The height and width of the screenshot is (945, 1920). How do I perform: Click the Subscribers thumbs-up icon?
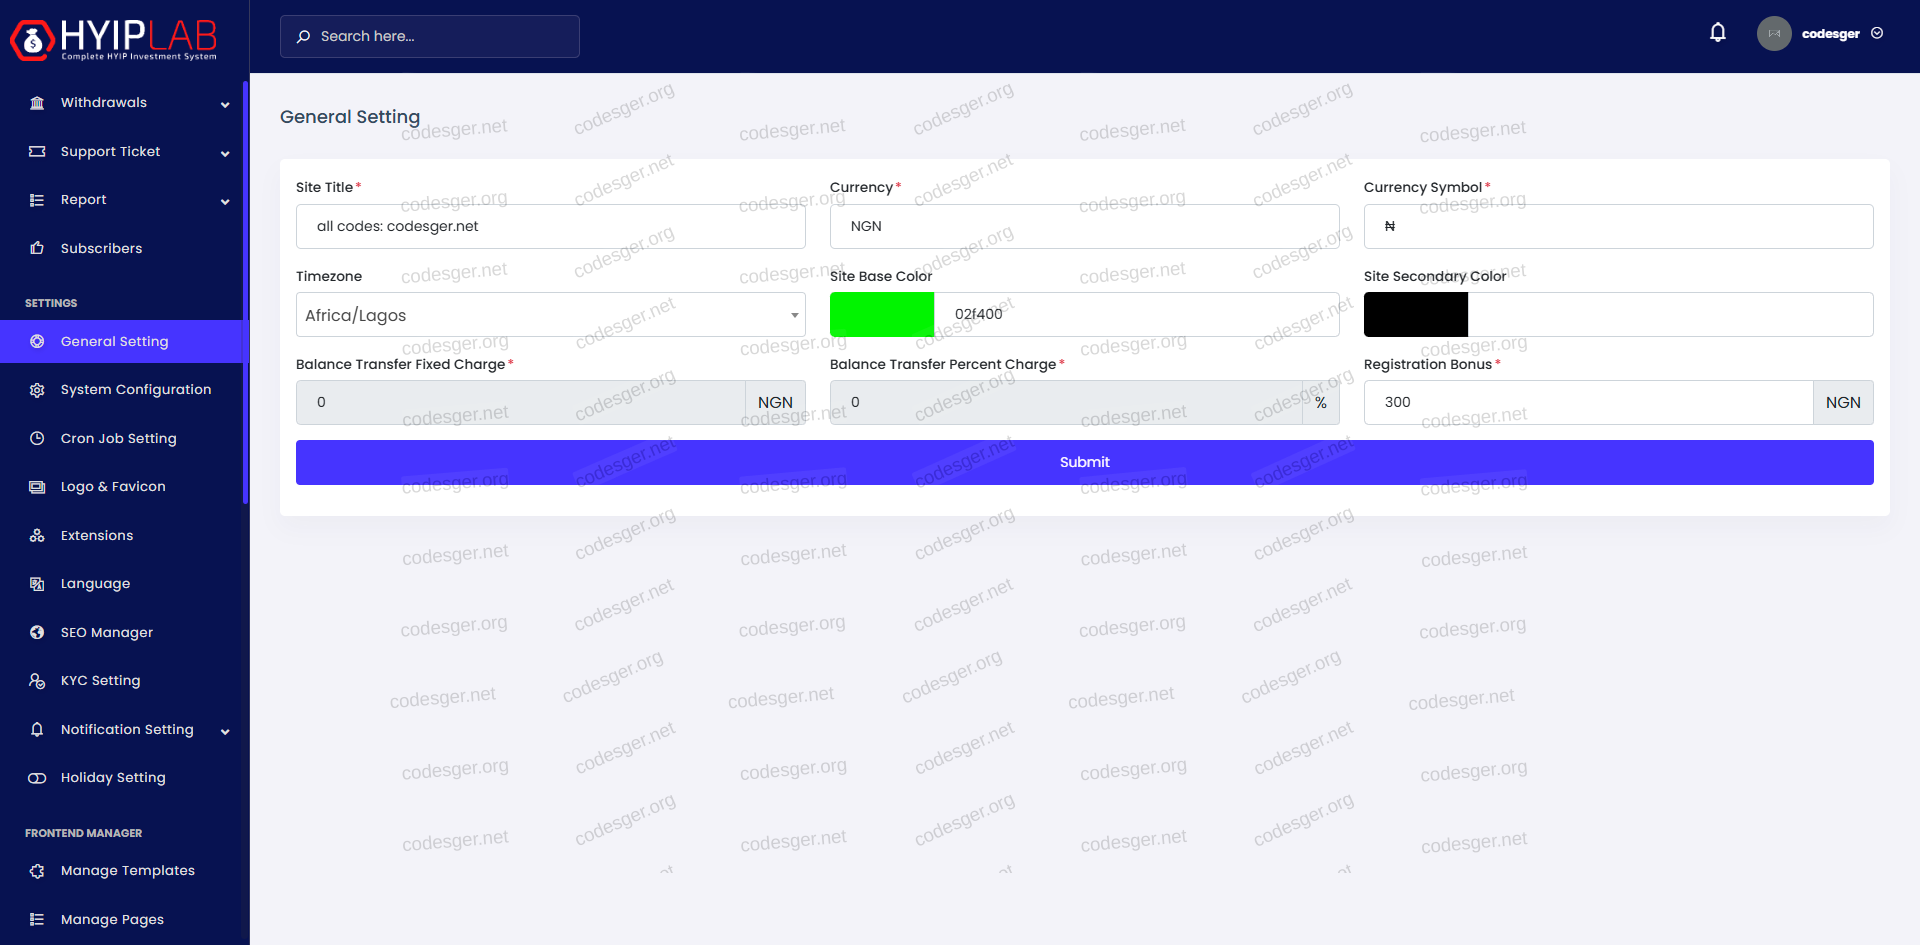(x=37, y=248)
